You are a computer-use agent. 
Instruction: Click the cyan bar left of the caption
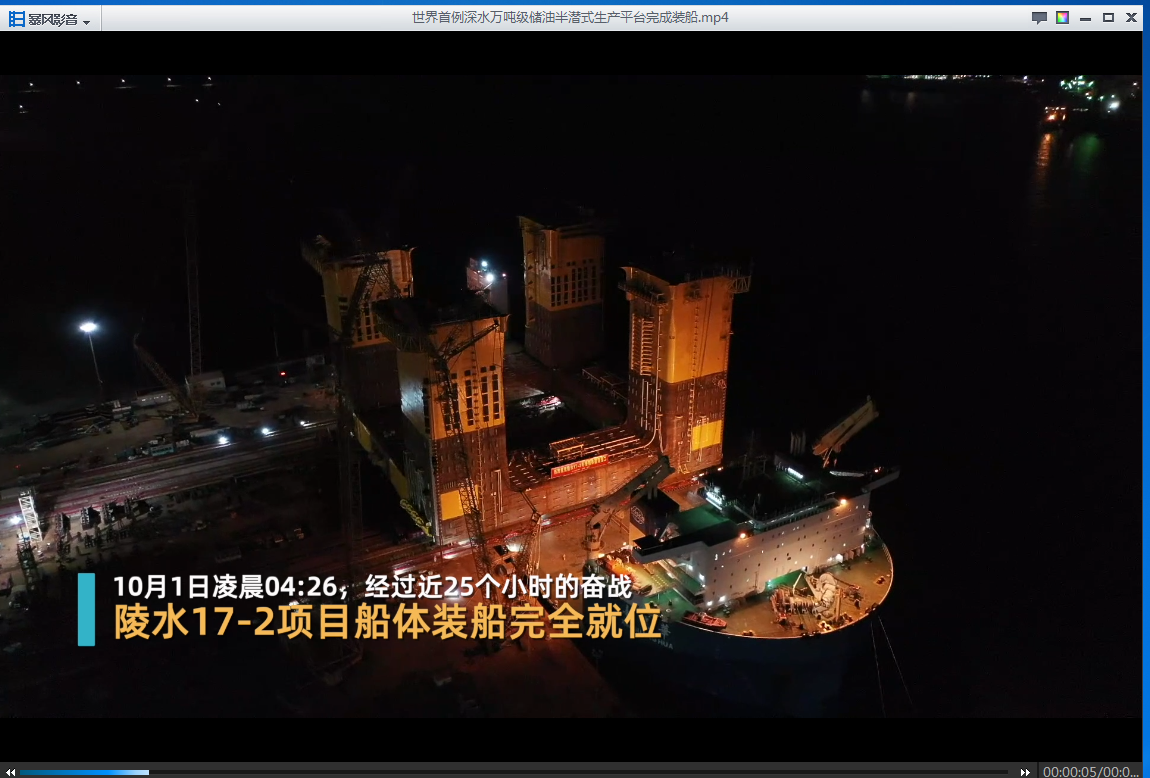point(87,608)
